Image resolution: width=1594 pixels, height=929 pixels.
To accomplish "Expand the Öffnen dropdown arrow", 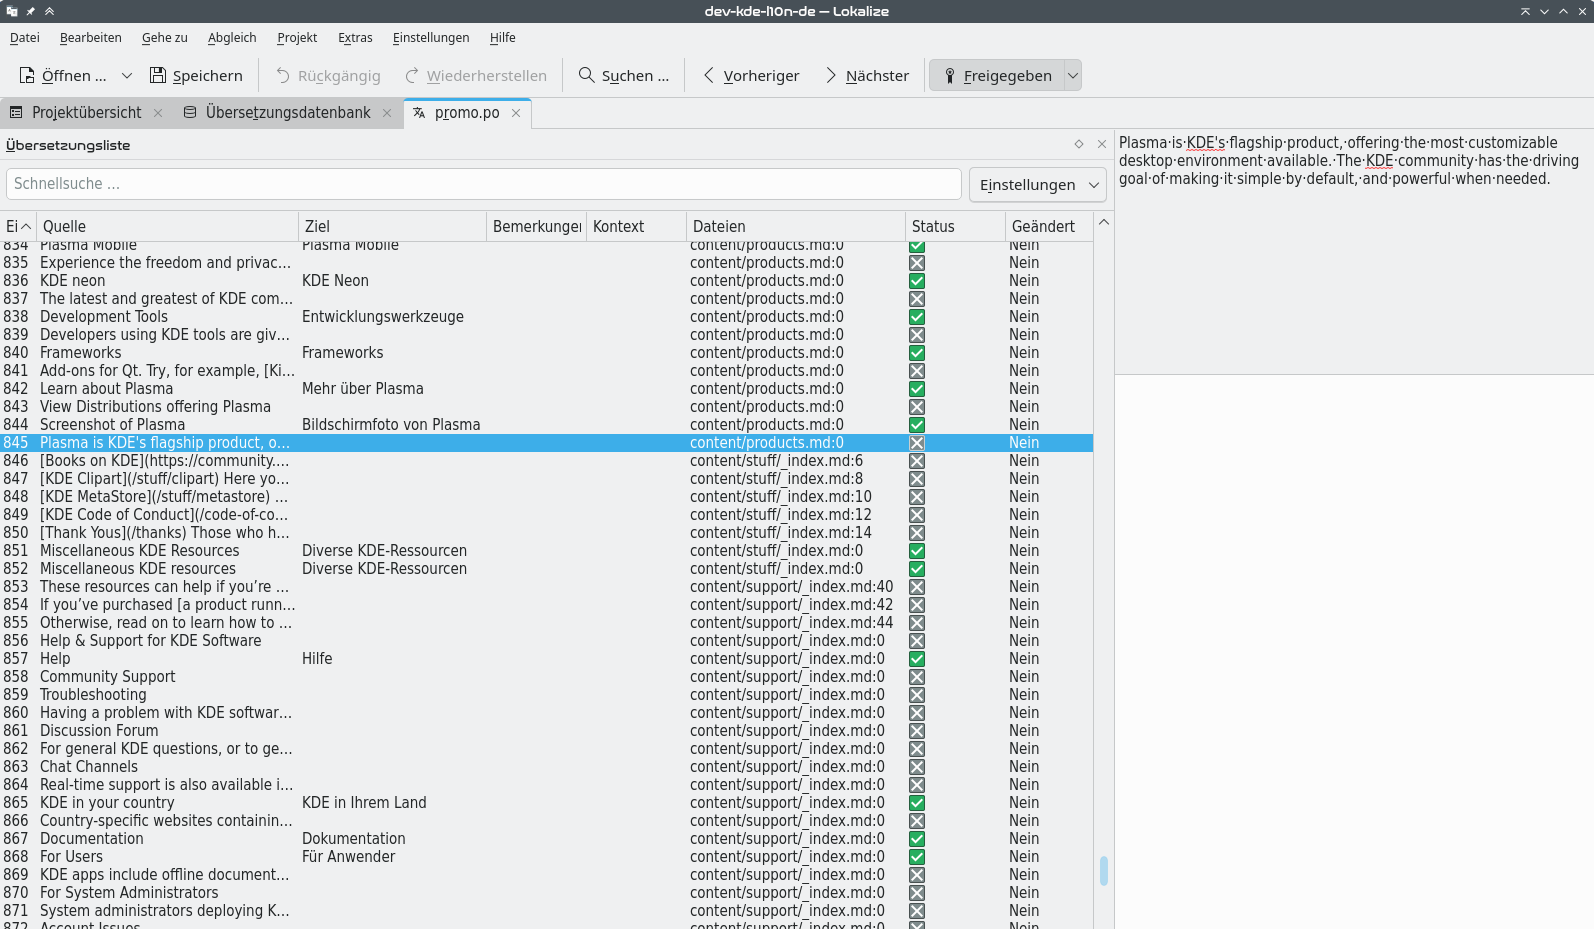I will pos(127,75).
